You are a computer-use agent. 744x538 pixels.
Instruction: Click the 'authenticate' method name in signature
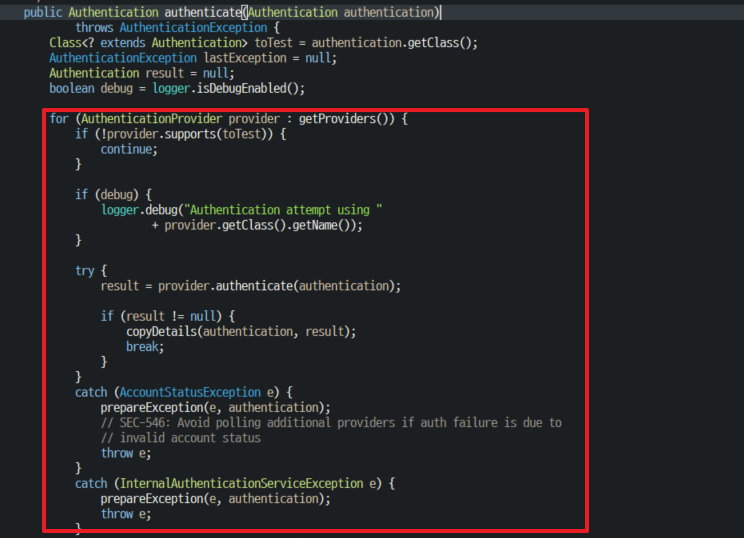[x=203, y=12]
